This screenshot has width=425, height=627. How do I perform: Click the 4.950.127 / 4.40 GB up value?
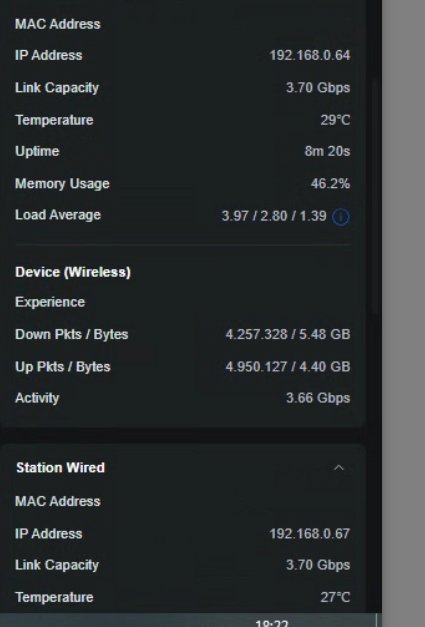pyautogui.click(x=288, y=367)
